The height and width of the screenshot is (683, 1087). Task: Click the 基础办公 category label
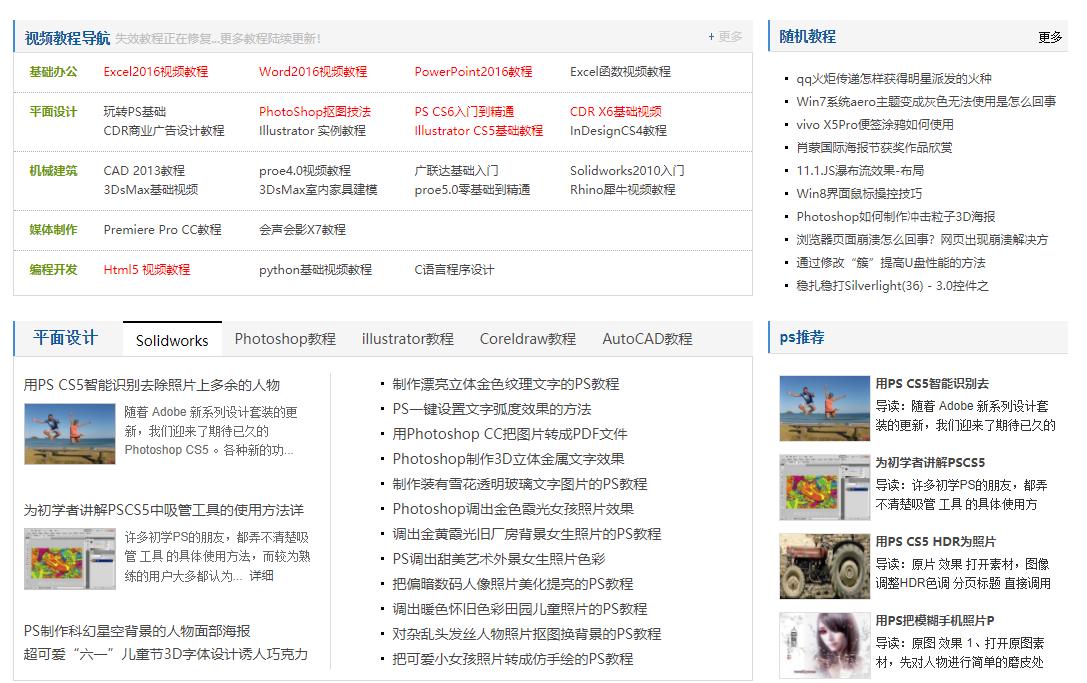click(52, 71)
